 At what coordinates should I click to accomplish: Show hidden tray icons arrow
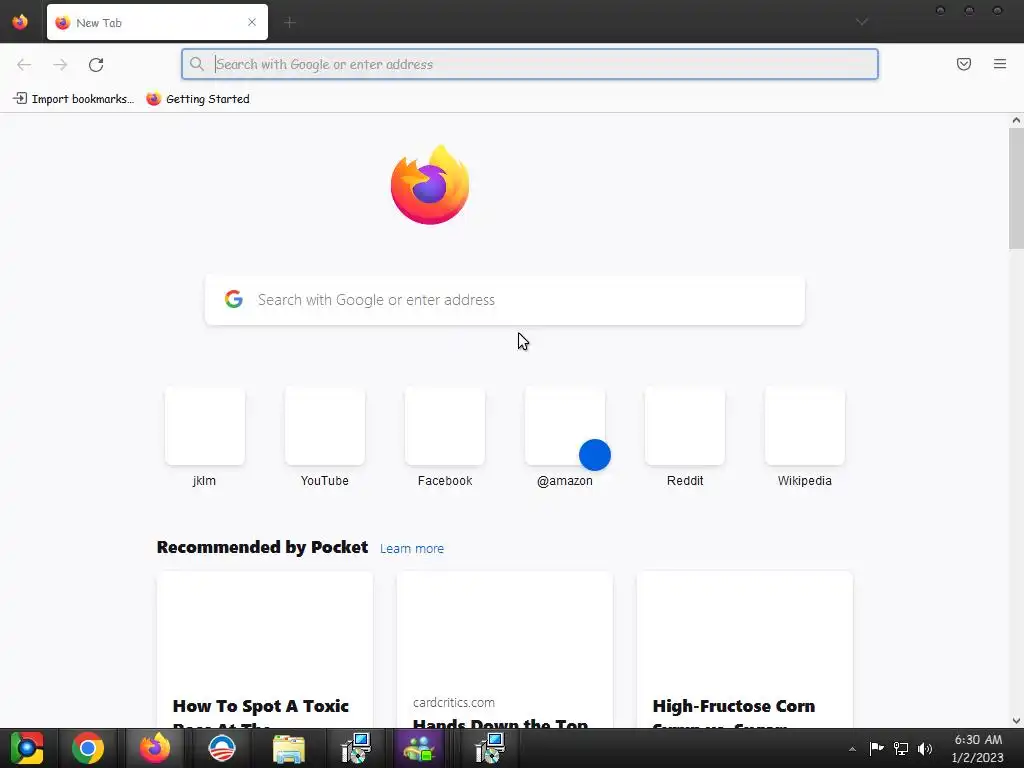click(x=852, y=749)
